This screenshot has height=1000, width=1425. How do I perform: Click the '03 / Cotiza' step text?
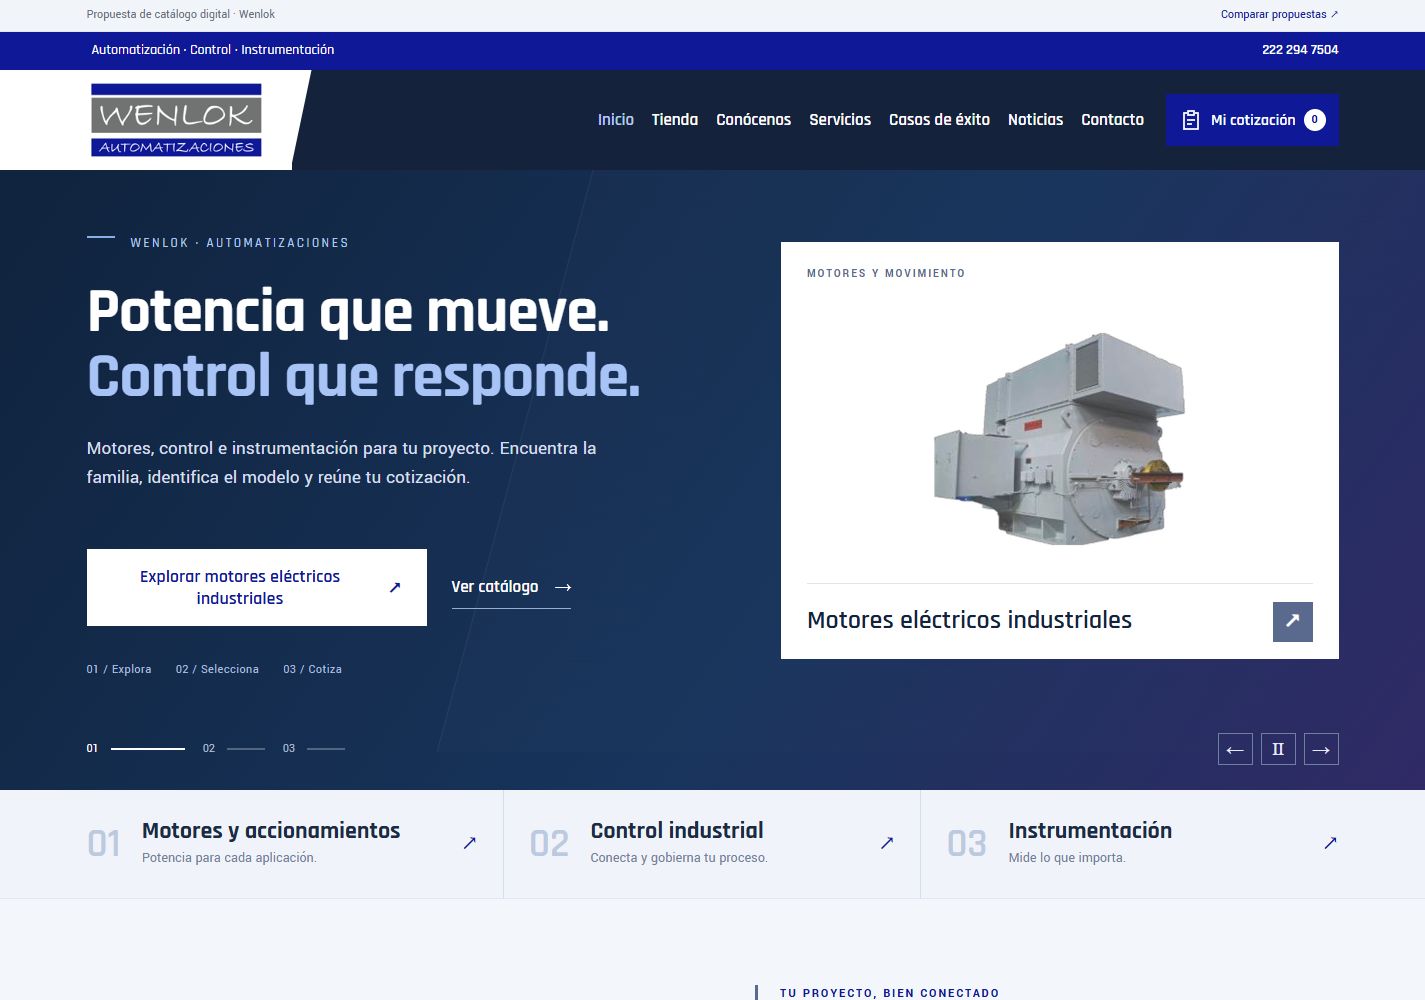click(x=312, y=669)
